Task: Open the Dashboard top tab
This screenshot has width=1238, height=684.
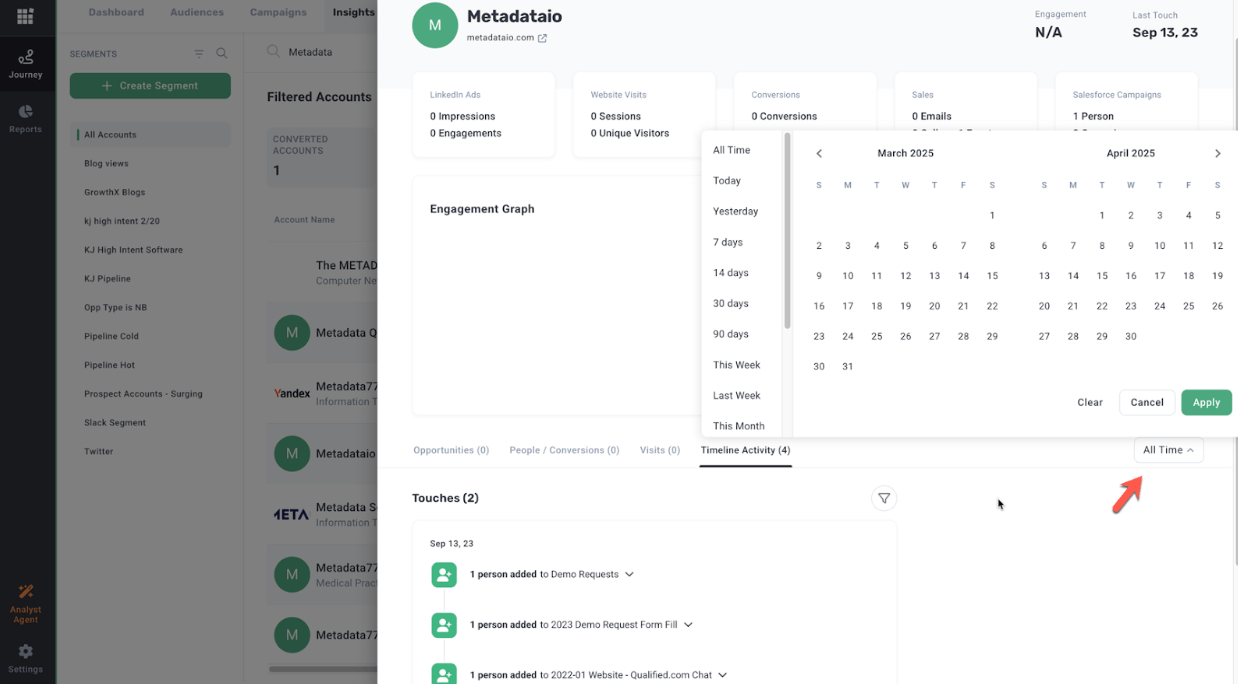Action: point(116,12)
